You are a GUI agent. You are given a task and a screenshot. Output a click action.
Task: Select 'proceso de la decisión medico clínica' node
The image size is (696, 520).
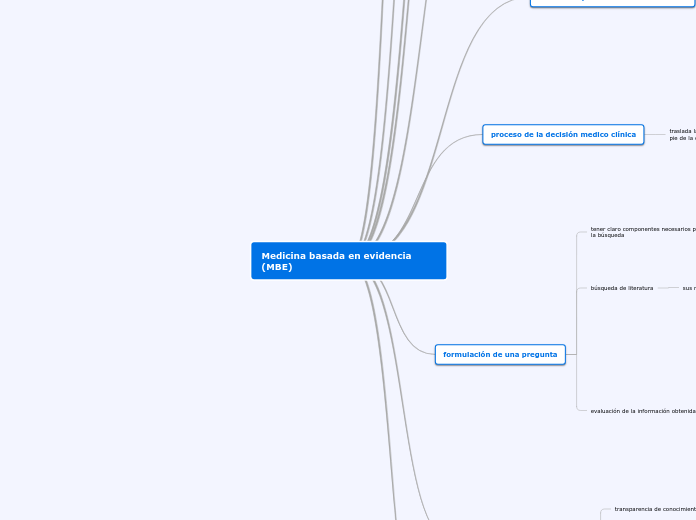click(563, 135)
